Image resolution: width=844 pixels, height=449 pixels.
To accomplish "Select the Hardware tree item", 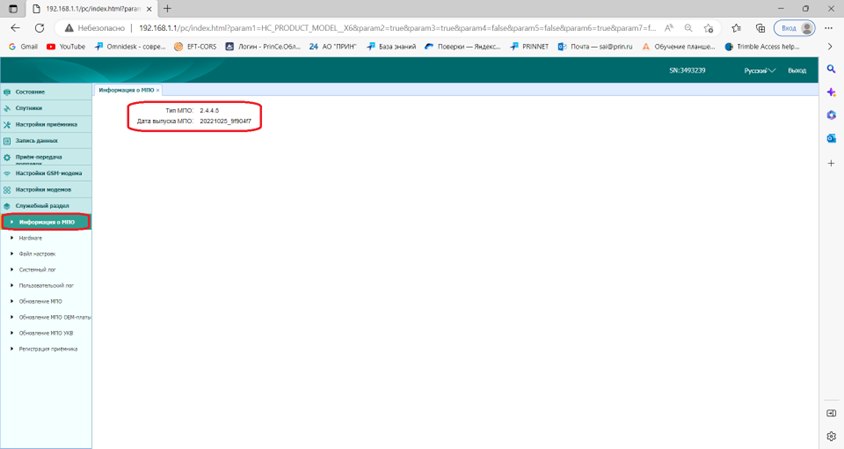I will pos(30,238).
